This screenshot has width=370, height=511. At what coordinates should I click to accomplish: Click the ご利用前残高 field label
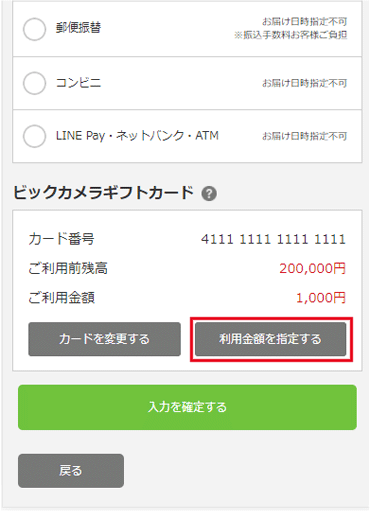pos(68,268)
